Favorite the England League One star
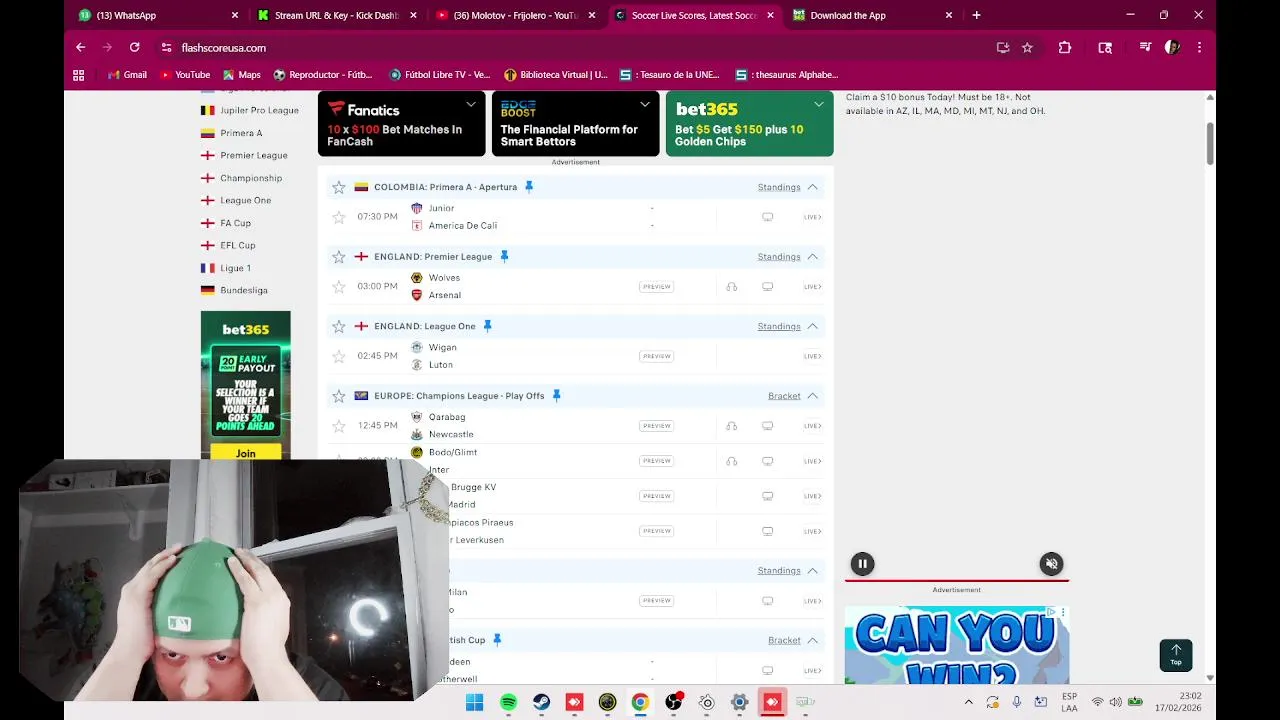The image size is (1280, 720). tap(339, 327)
